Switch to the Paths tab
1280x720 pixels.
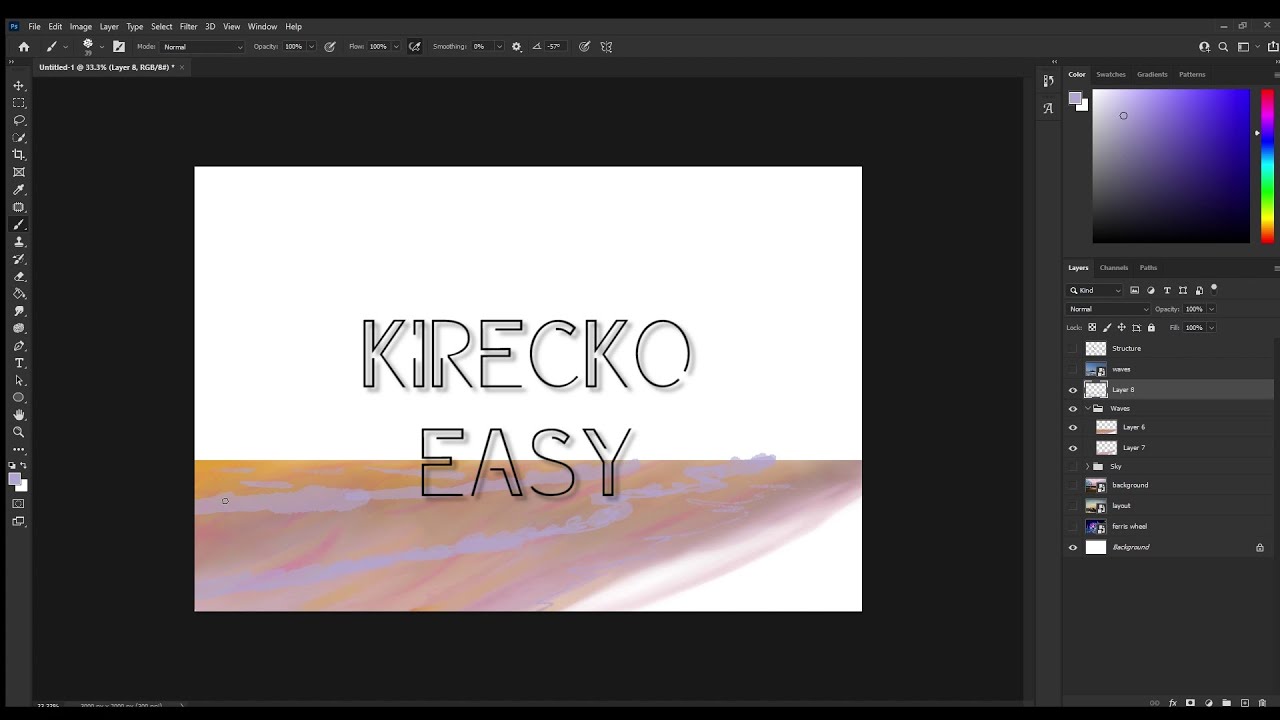click(1148, 267)
